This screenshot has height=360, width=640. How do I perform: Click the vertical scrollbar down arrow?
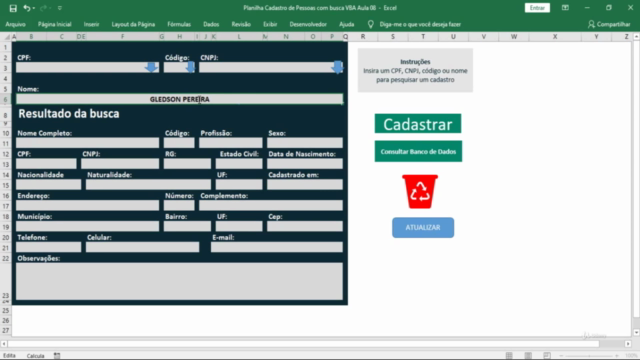pyautogui.click(x=636, y=333)
